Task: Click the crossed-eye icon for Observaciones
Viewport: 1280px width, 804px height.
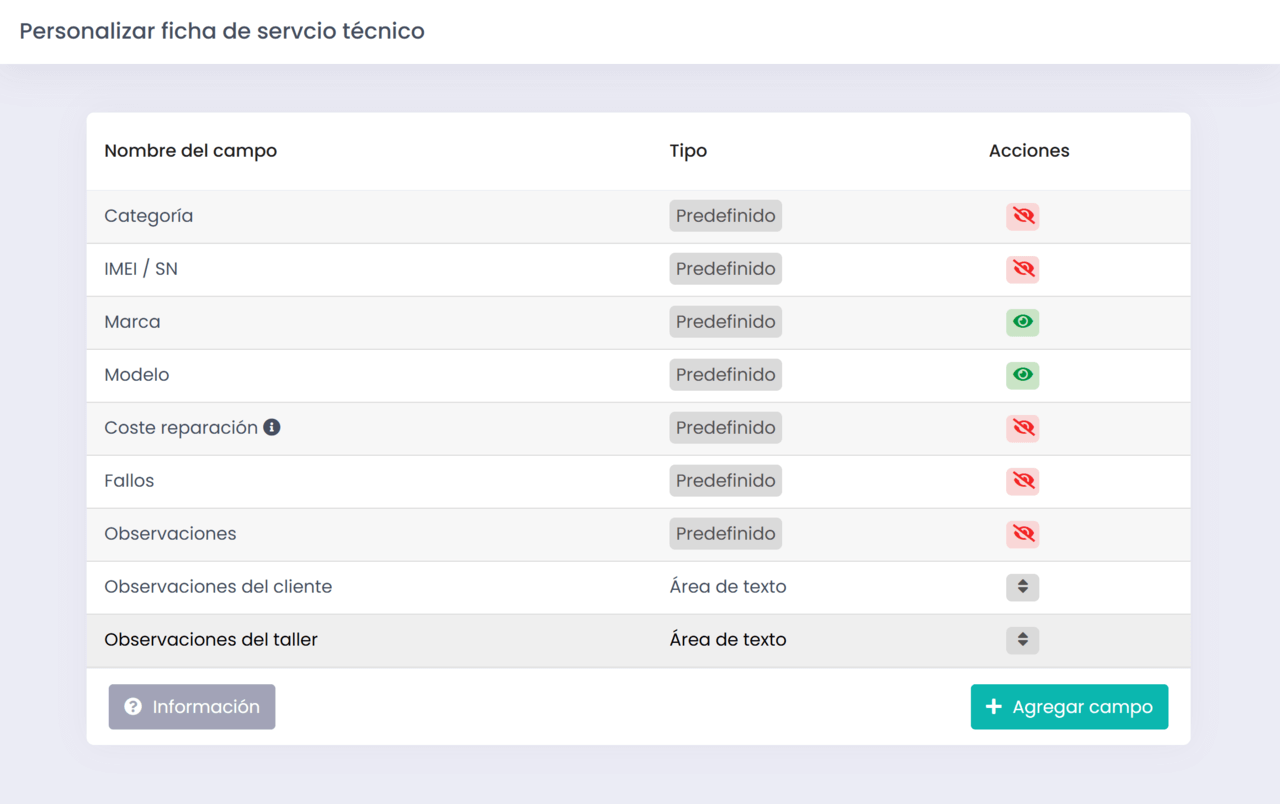Action: click(1022, 534)
